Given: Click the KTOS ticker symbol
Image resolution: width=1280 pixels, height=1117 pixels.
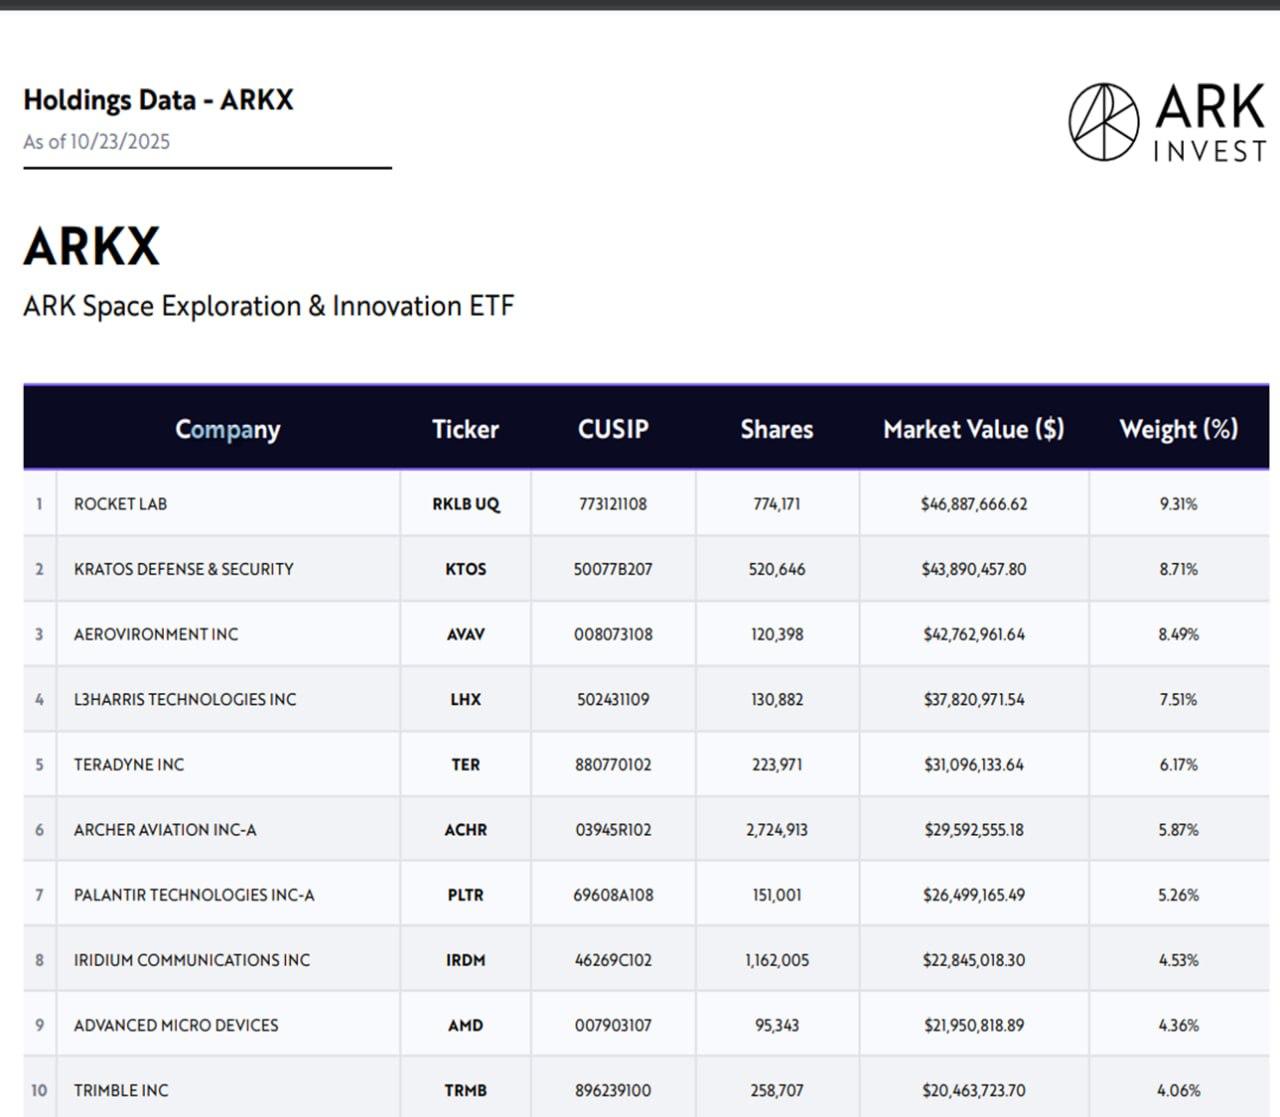Looking at the screenshot, I should click(465, 569).
